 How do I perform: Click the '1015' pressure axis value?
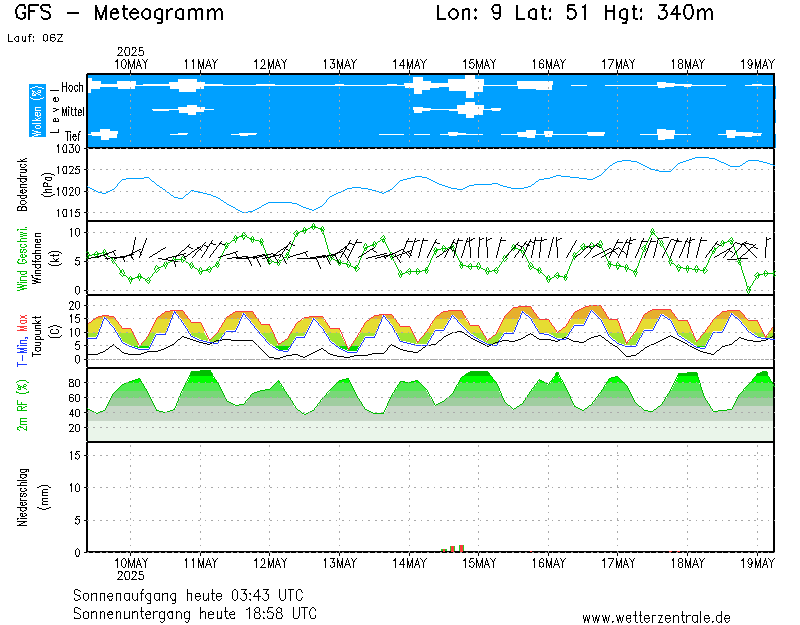(68, 213)
